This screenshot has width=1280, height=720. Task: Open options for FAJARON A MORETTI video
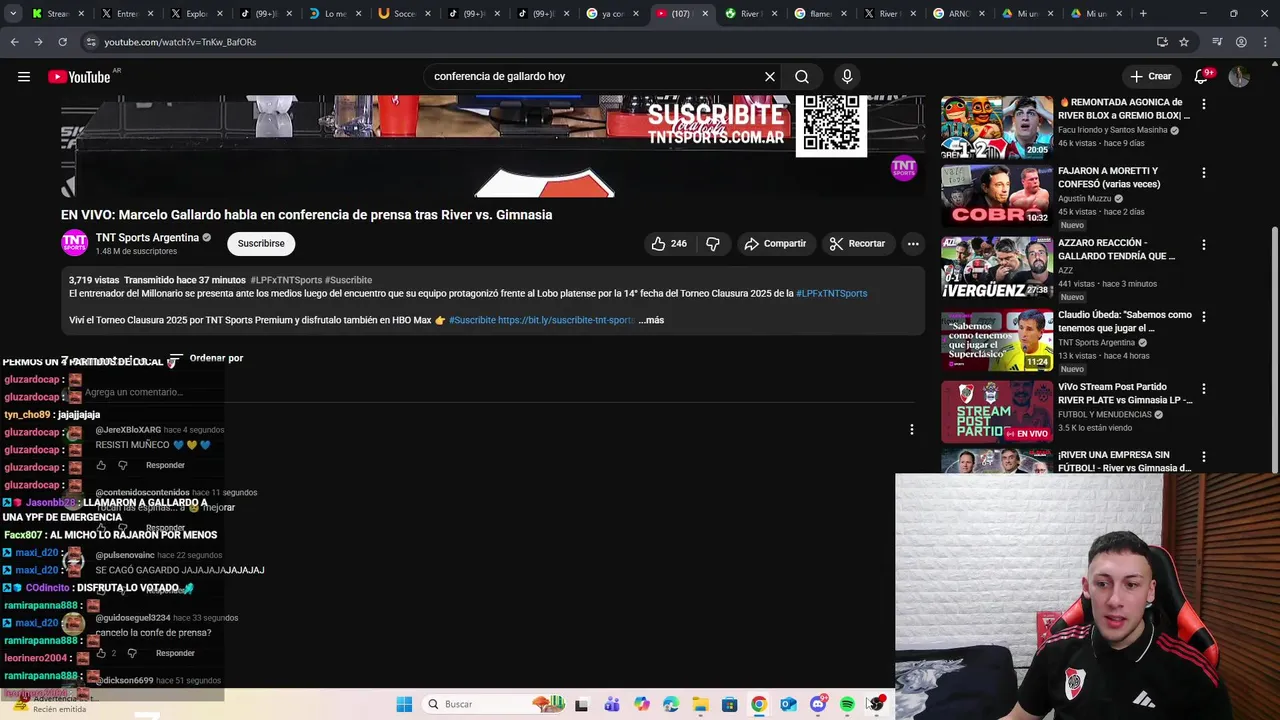pos(1203,173)
